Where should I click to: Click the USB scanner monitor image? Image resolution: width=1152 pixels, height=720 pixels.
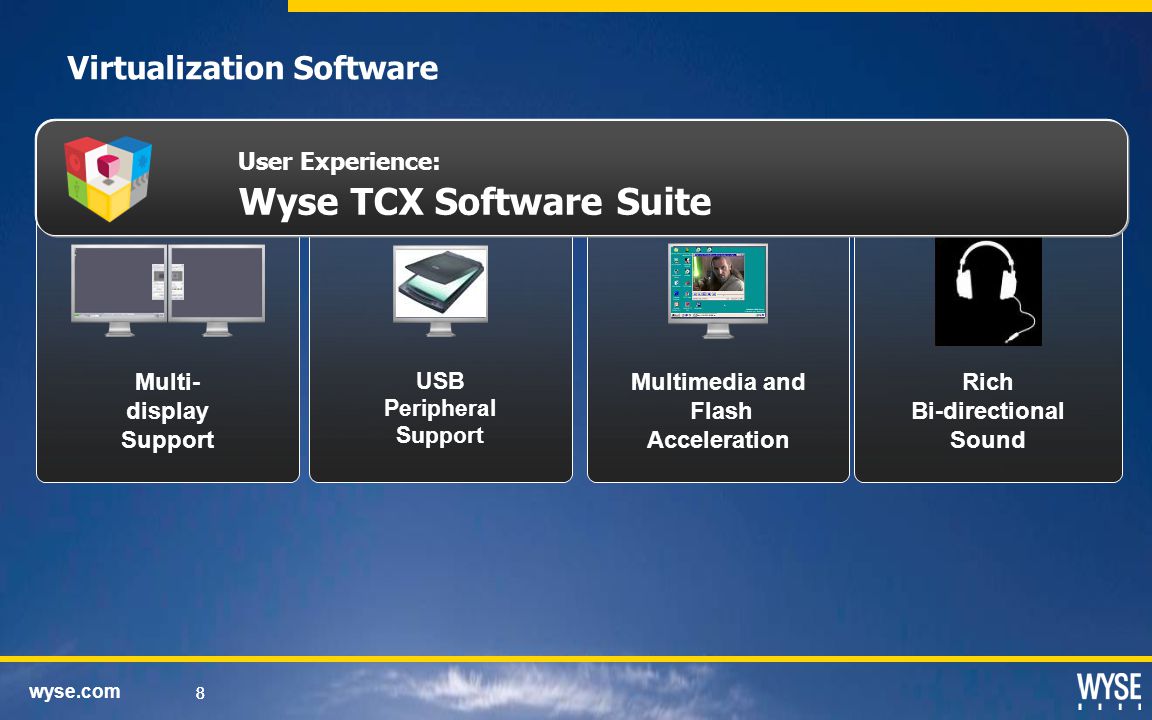[440, 291]
